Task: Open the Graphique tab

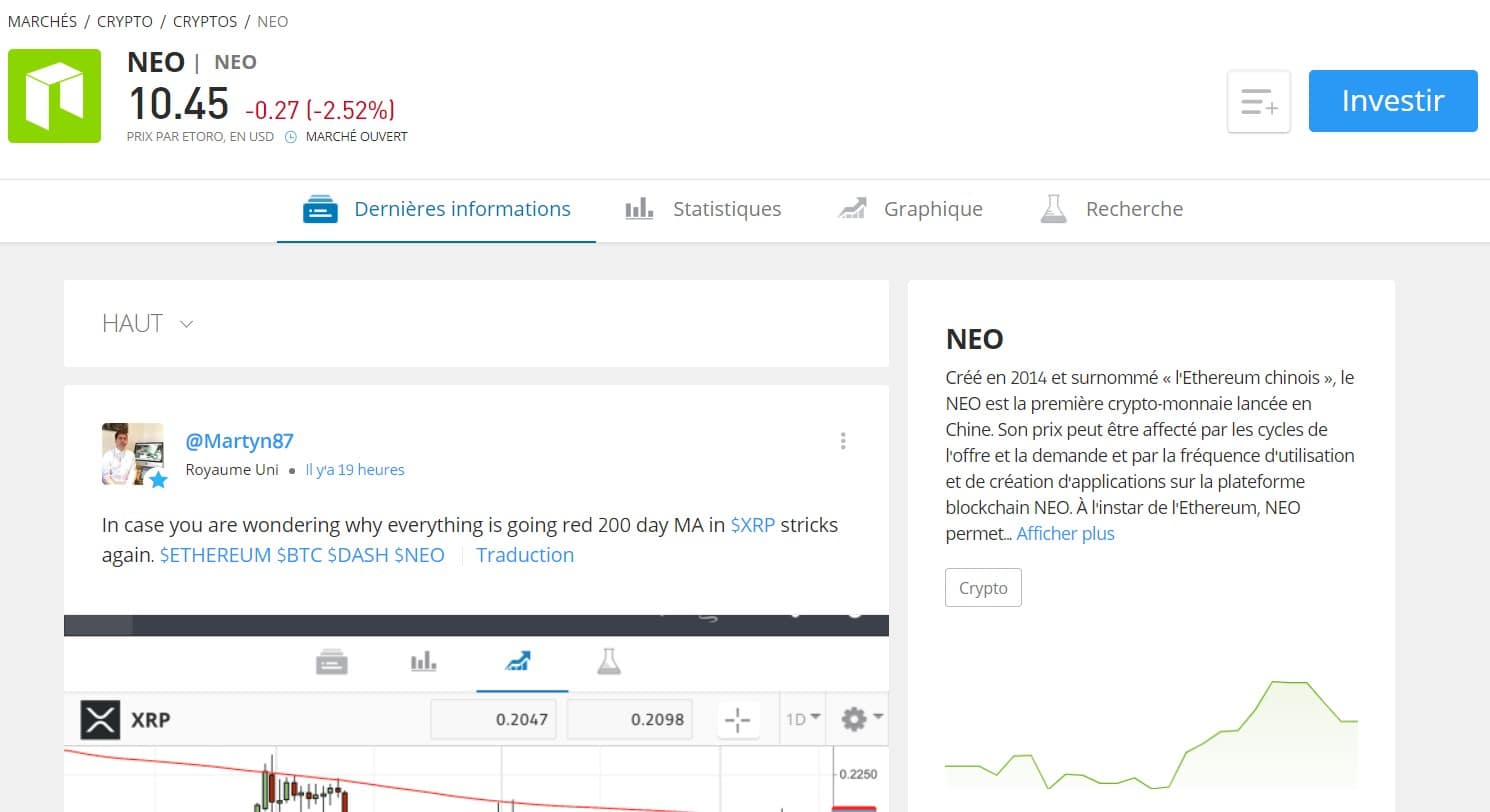Action: [x=910, y=210]
